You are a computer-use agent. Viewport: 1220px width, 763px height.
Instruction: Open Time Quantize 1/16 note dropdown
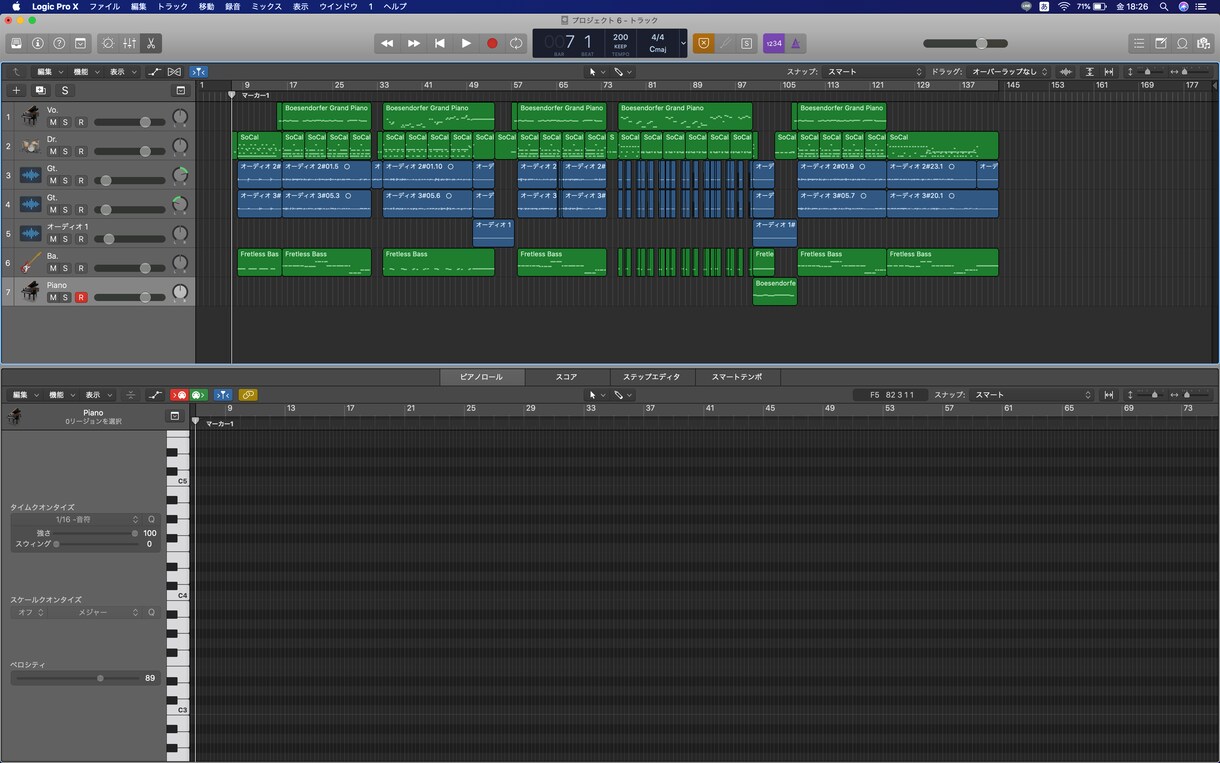pos(77,520)
